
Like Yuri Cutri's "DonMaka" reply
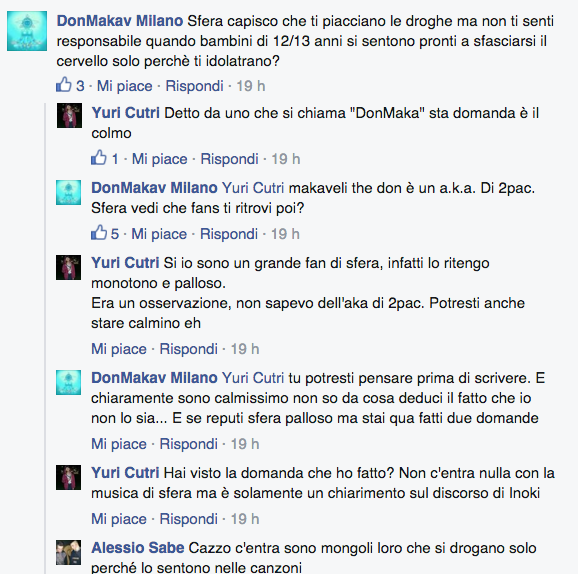pyautogui.click(x=159, y=159)
